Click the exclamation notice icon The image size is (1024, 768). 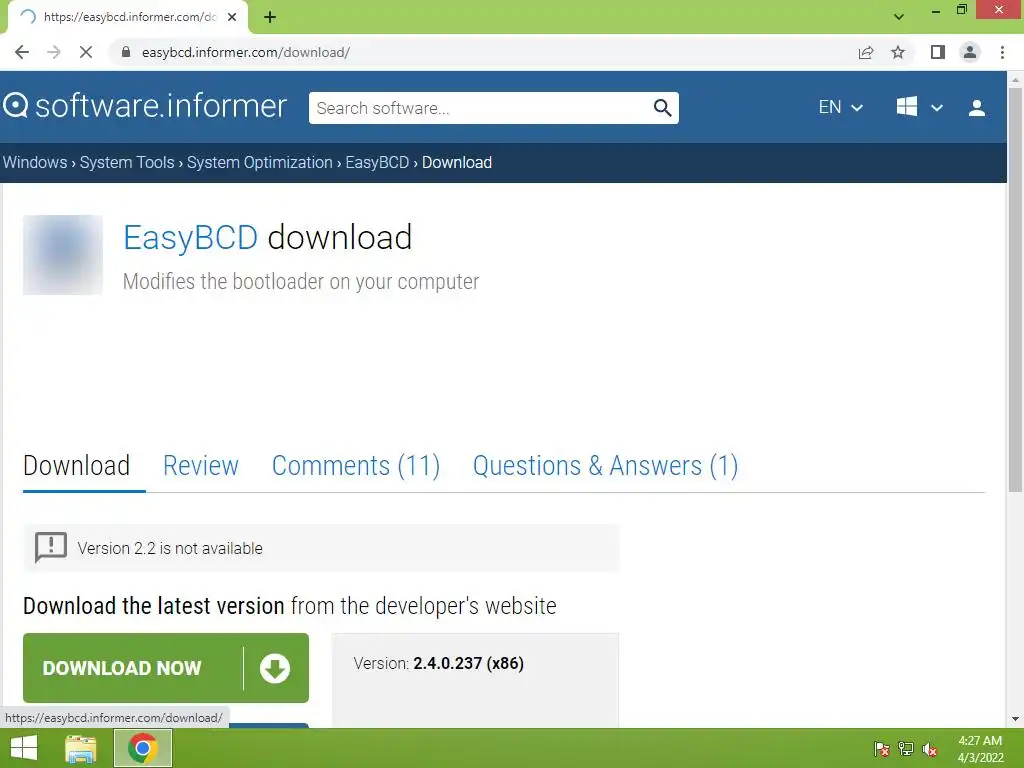[50, 547]
